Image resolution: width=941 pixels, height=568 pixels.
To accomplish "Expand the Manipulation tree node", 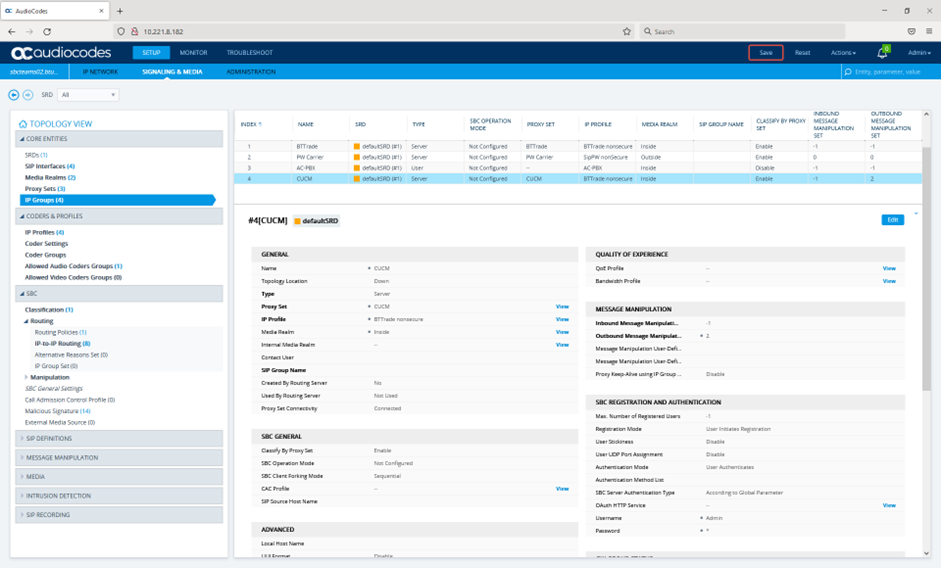I will [26, 378].
